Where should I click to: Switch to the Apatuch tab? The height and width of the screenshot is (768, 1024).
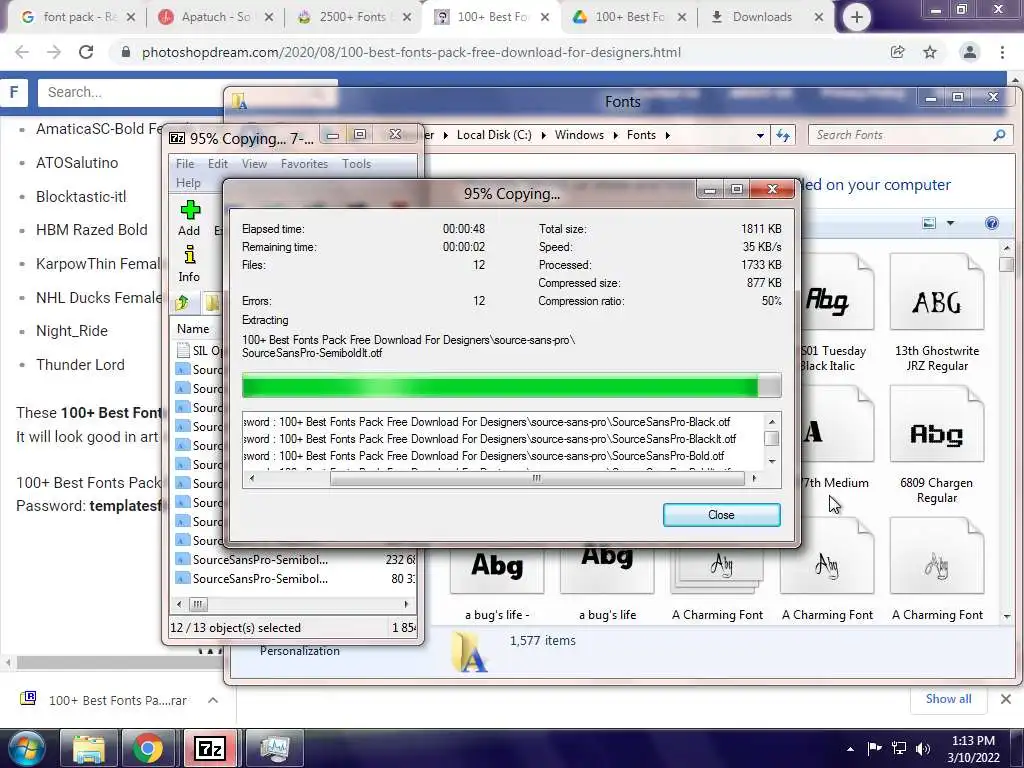click(216, 17)
